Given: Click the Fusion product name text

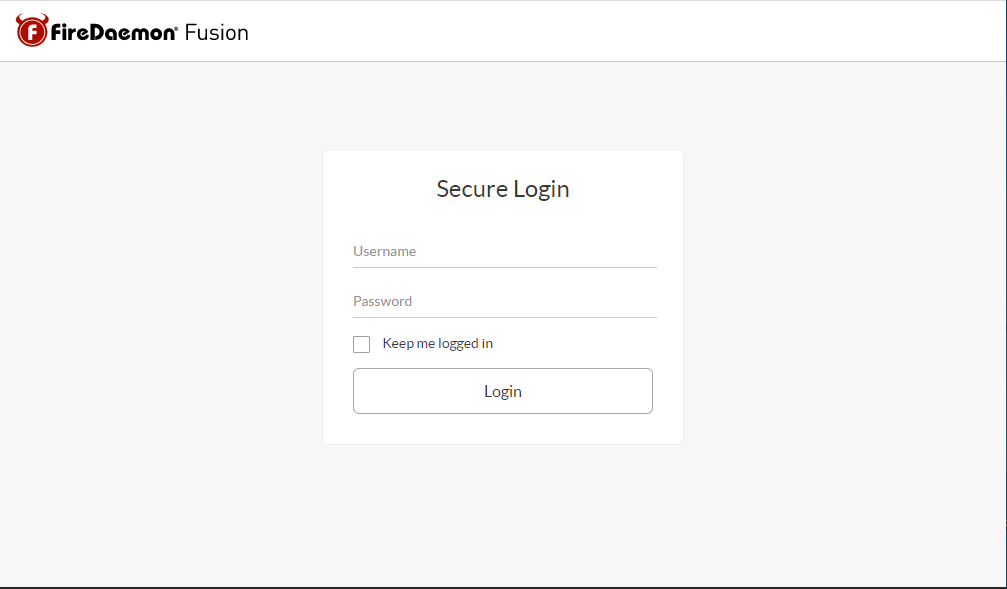Looking at the screenshot, I should pos(217,32).
